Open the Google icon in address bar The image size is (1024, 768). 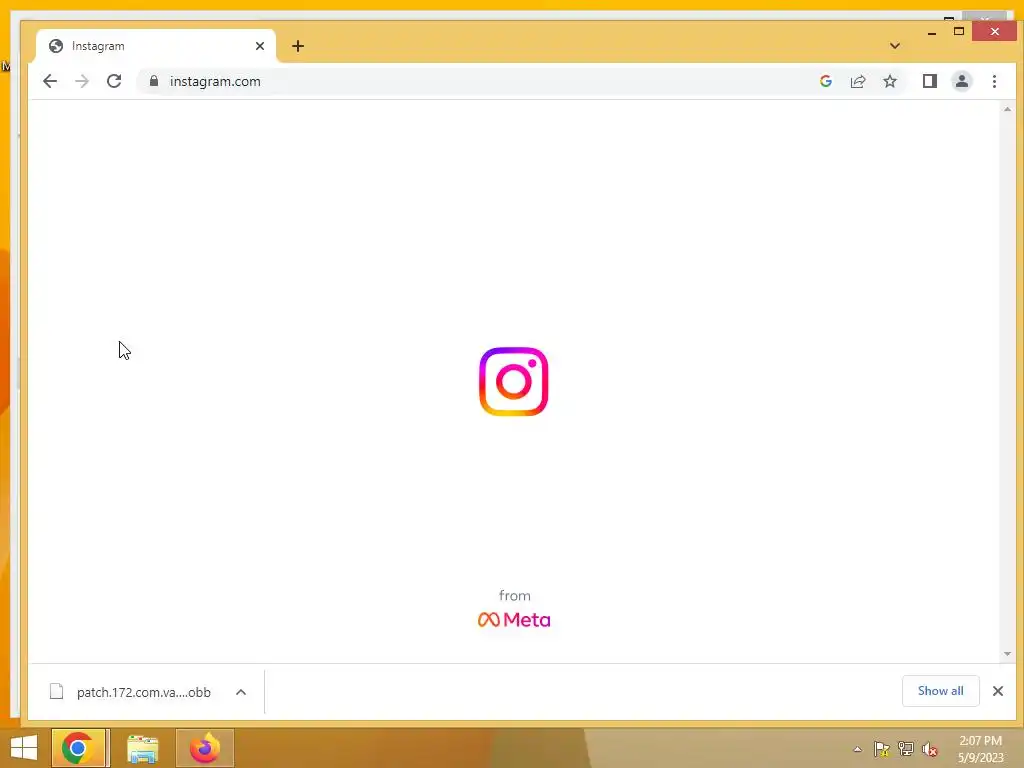(825, 81)
